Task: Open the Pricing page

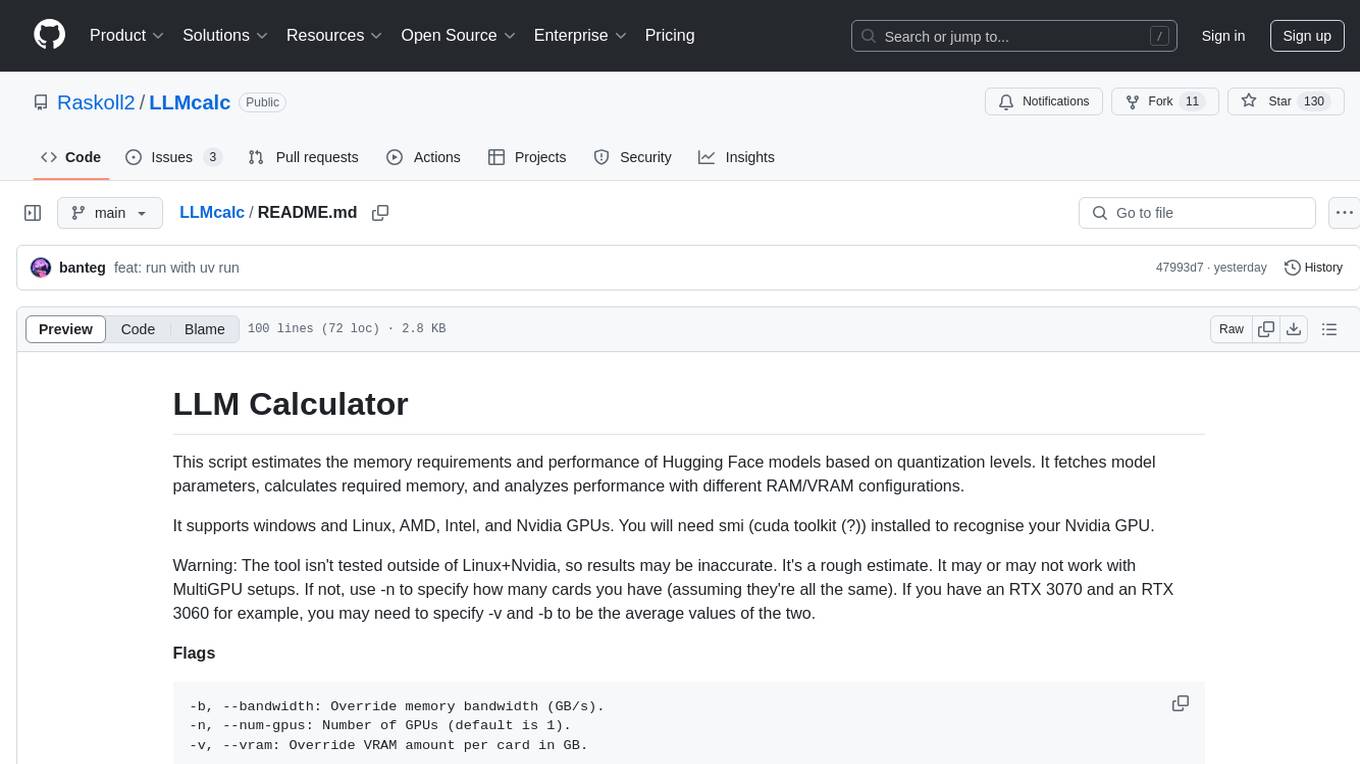Action: click(670, 35)
